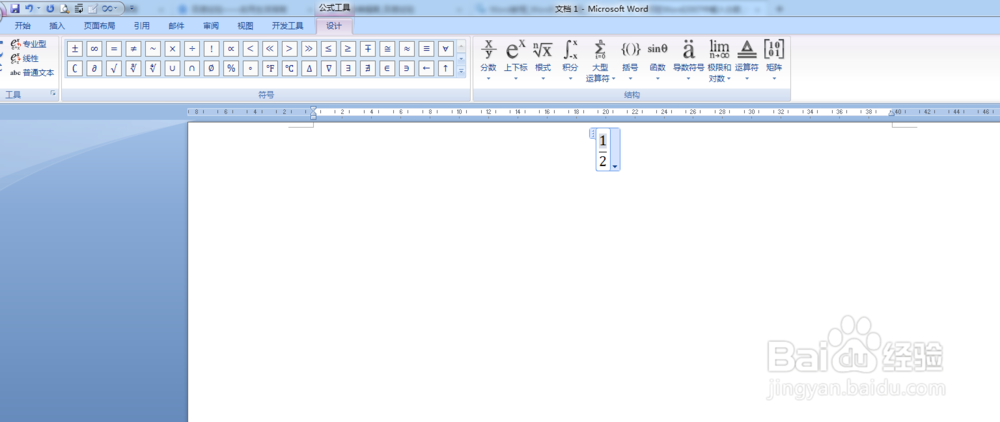The image size is (1000, 422).
Task: Insert the plus-minus symbol
Action: (x=75, y=48)
